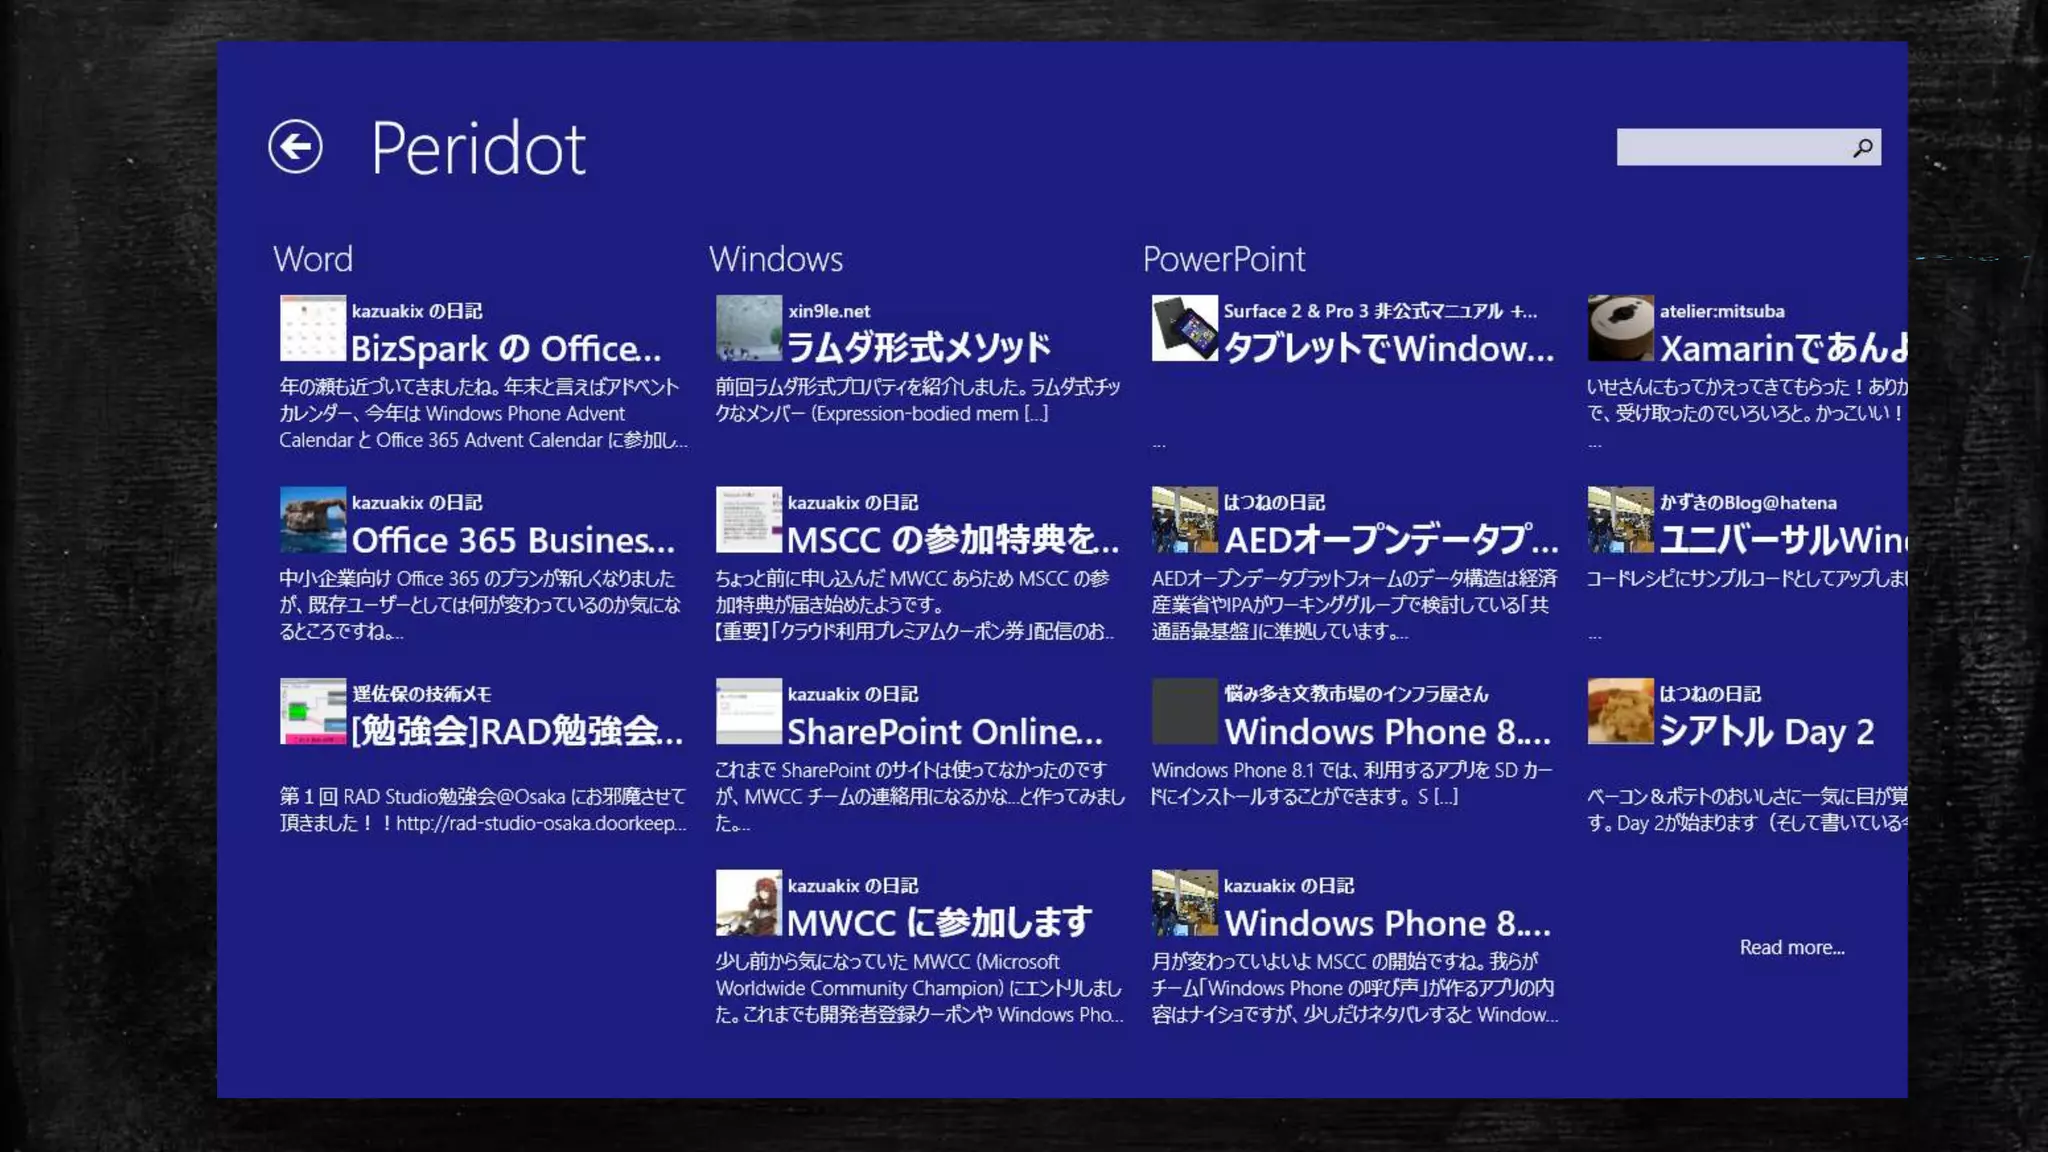The width and height of the screenshot is (2048, 1152).
Task: Open the Word section header
Action: (x=313, y=259)
